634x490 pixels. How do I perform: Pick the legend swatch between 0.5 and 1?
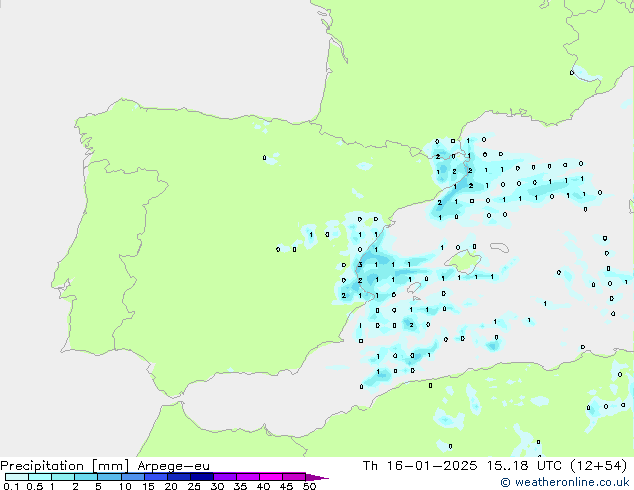tap(40, 477)
